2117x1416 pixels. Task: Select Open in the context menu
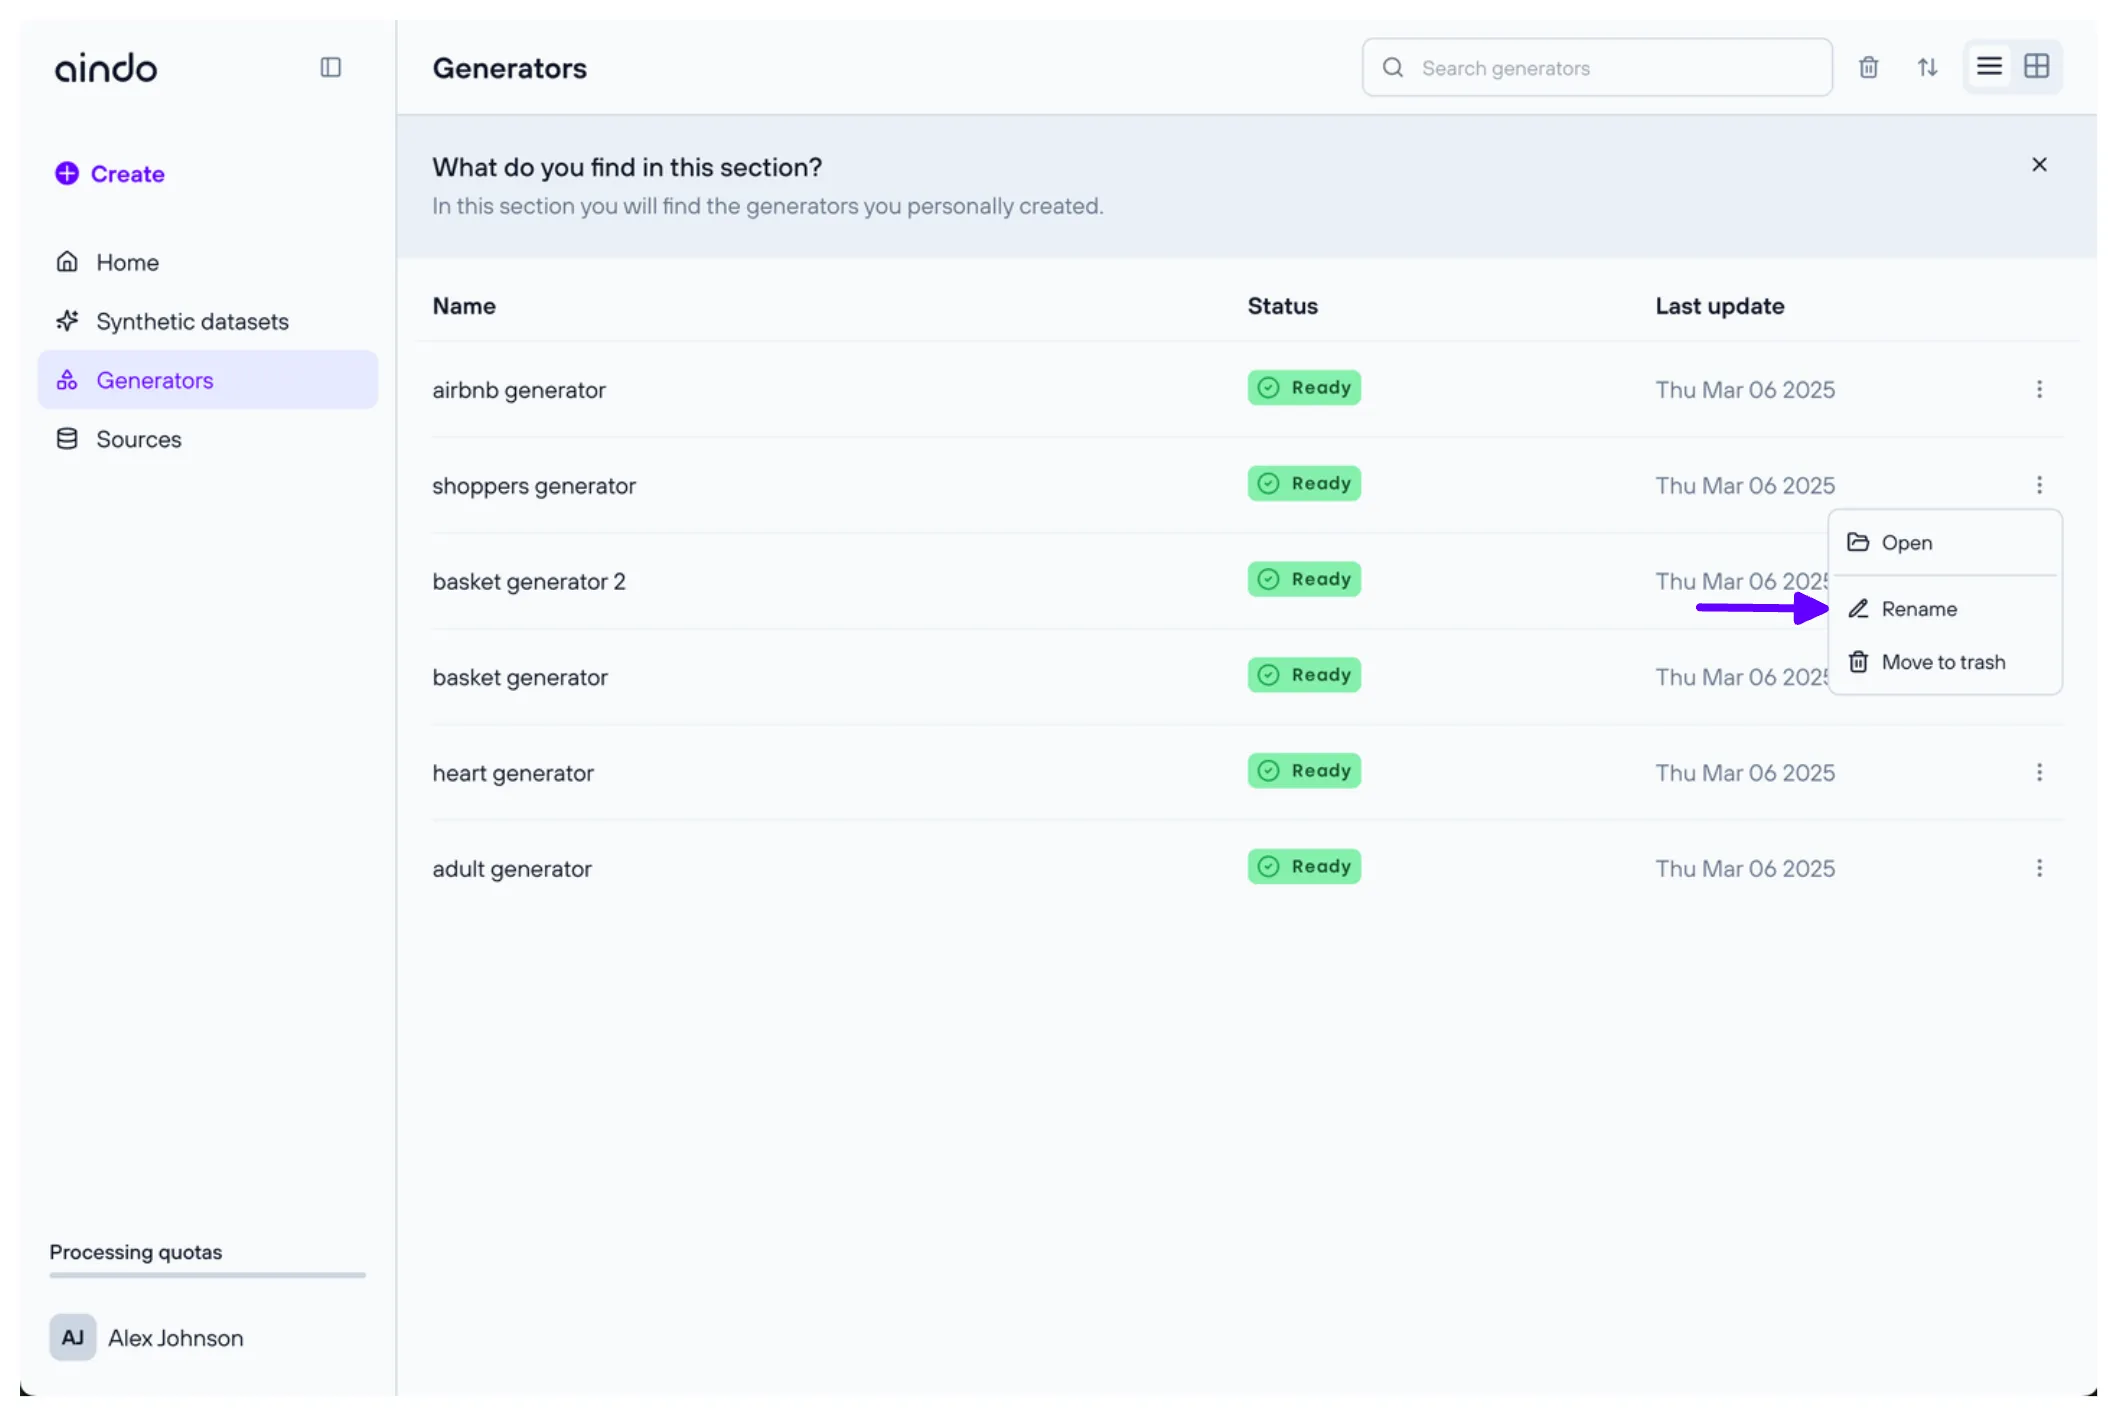point(1906,543)
